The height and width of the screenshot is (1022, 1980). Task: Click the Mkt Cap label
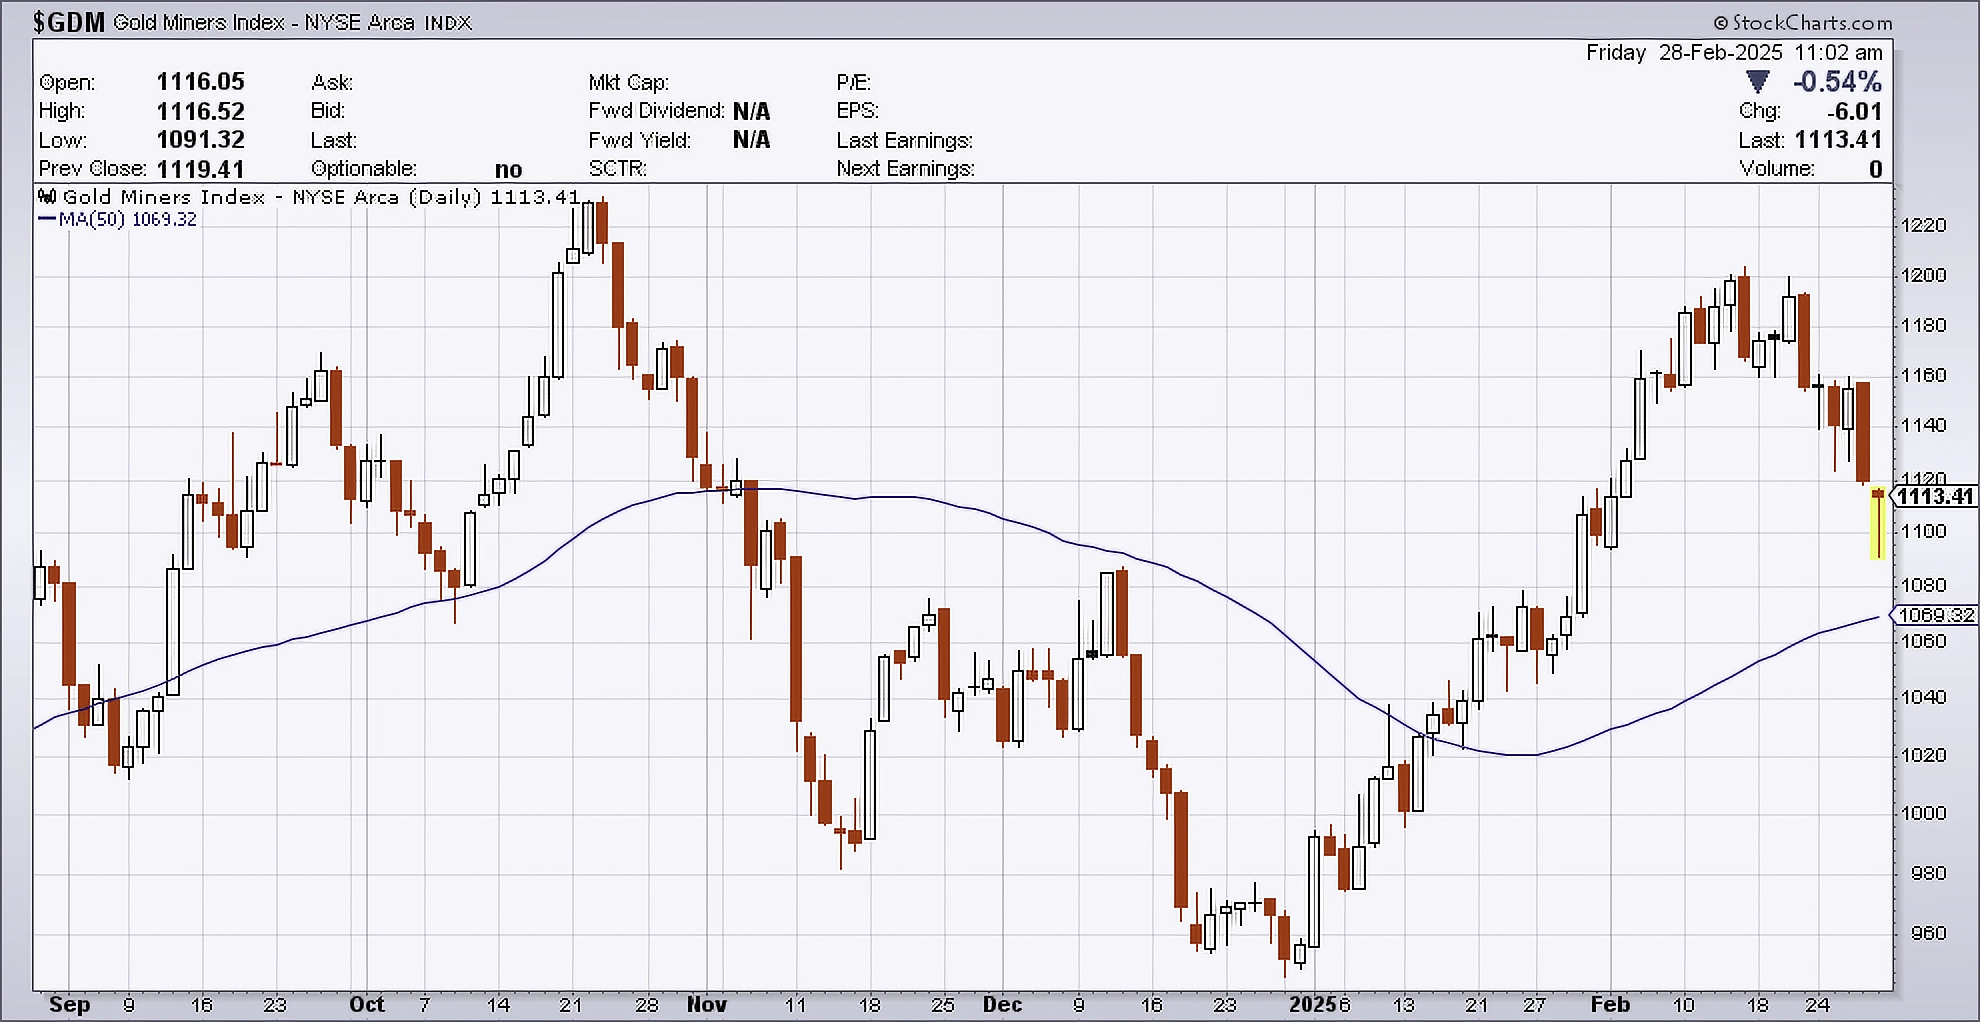(x=628, y=82)
